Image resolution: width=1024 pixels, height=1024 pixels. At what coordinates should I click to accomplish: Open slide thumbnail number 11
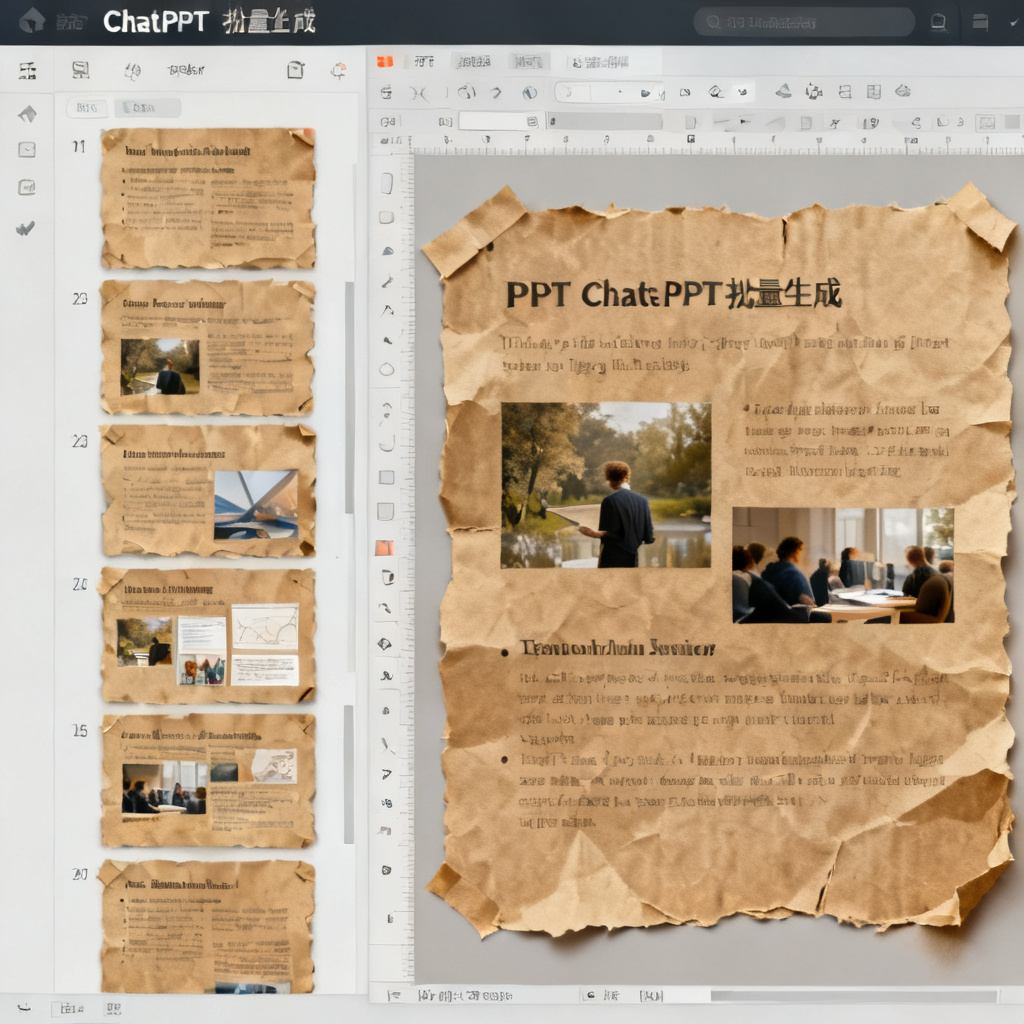(x=208, y=199)
